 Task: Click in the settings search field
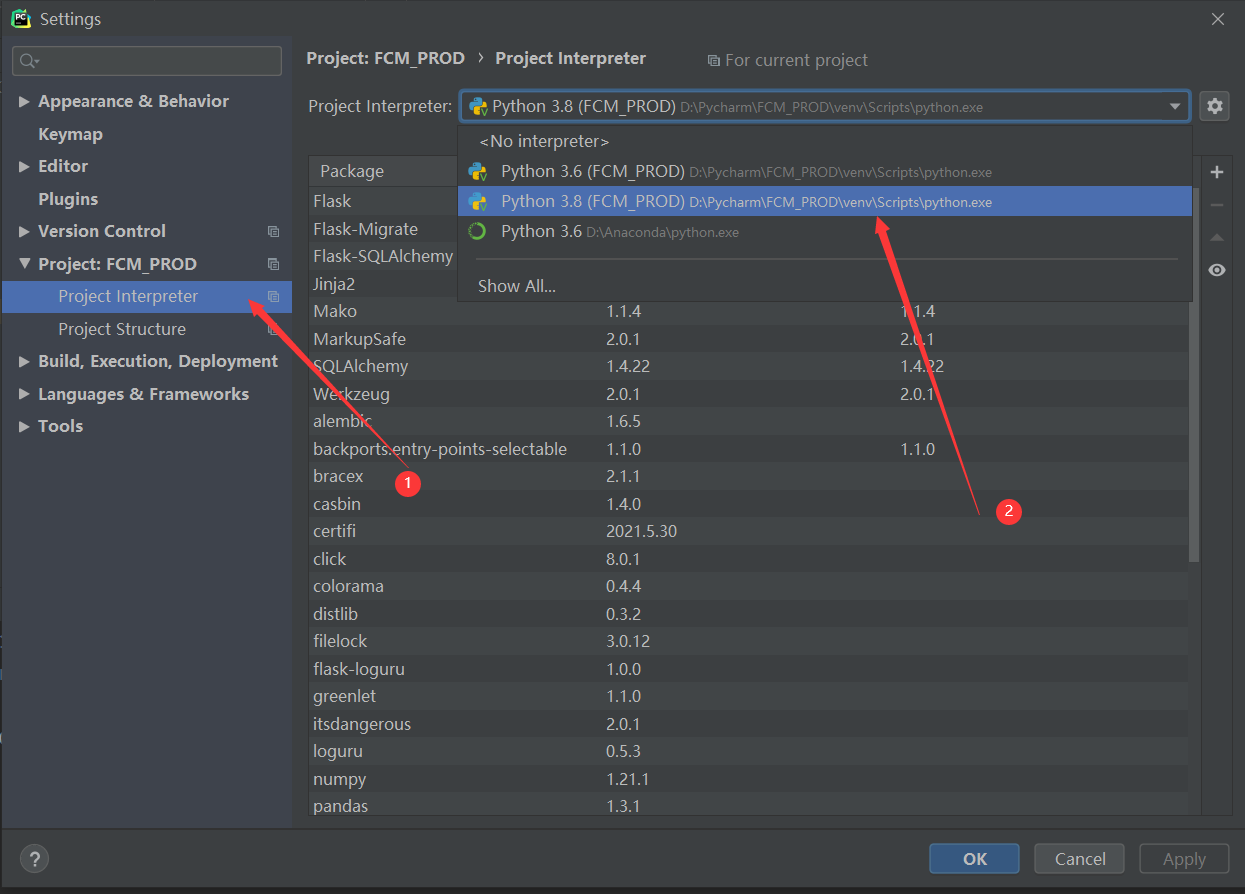tap(147, 61)
